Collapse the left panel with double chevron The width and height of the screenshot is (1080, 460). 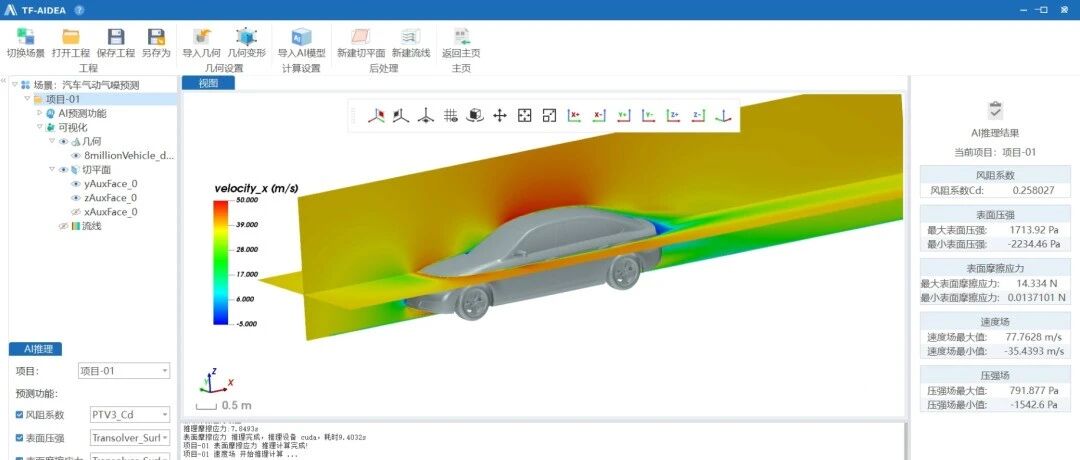pos(3,81)
